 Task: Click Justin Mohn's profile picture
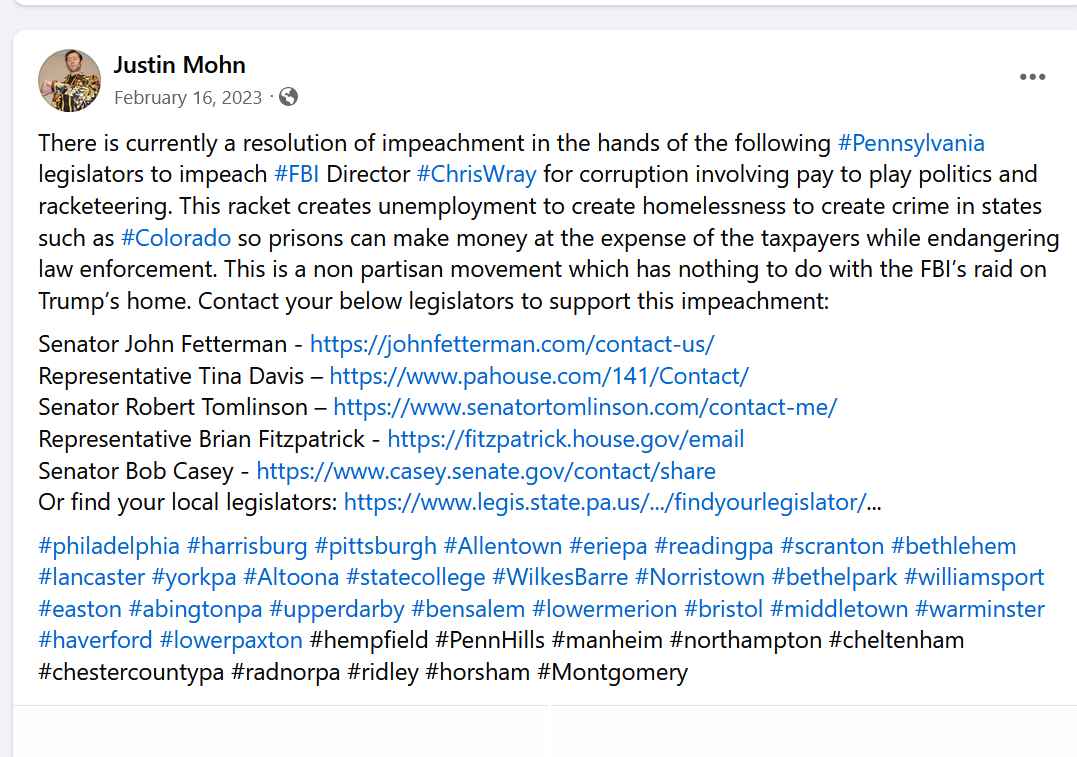69,80
